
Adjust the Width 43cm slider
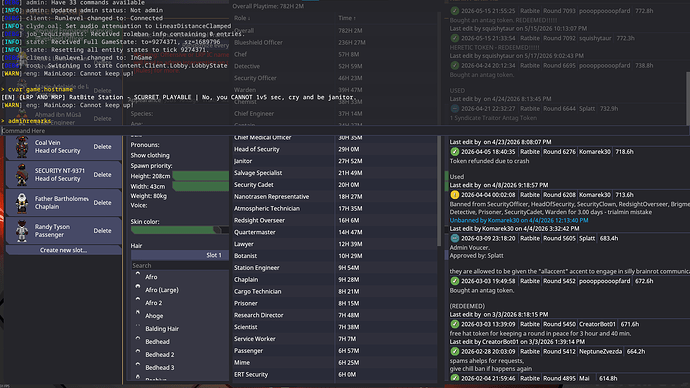(201, 187)
